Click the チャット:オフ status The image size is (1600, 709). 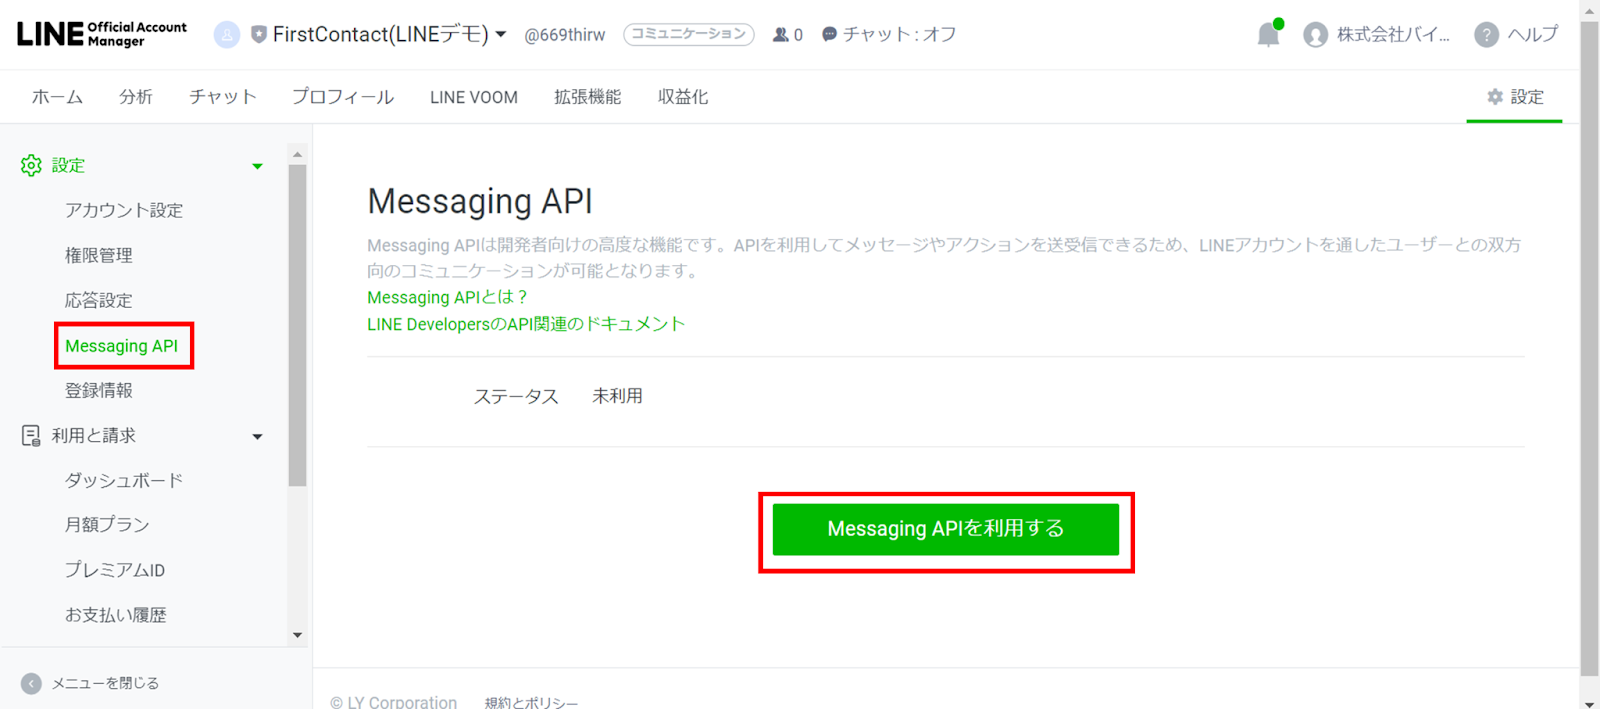[x=889, y=35]
